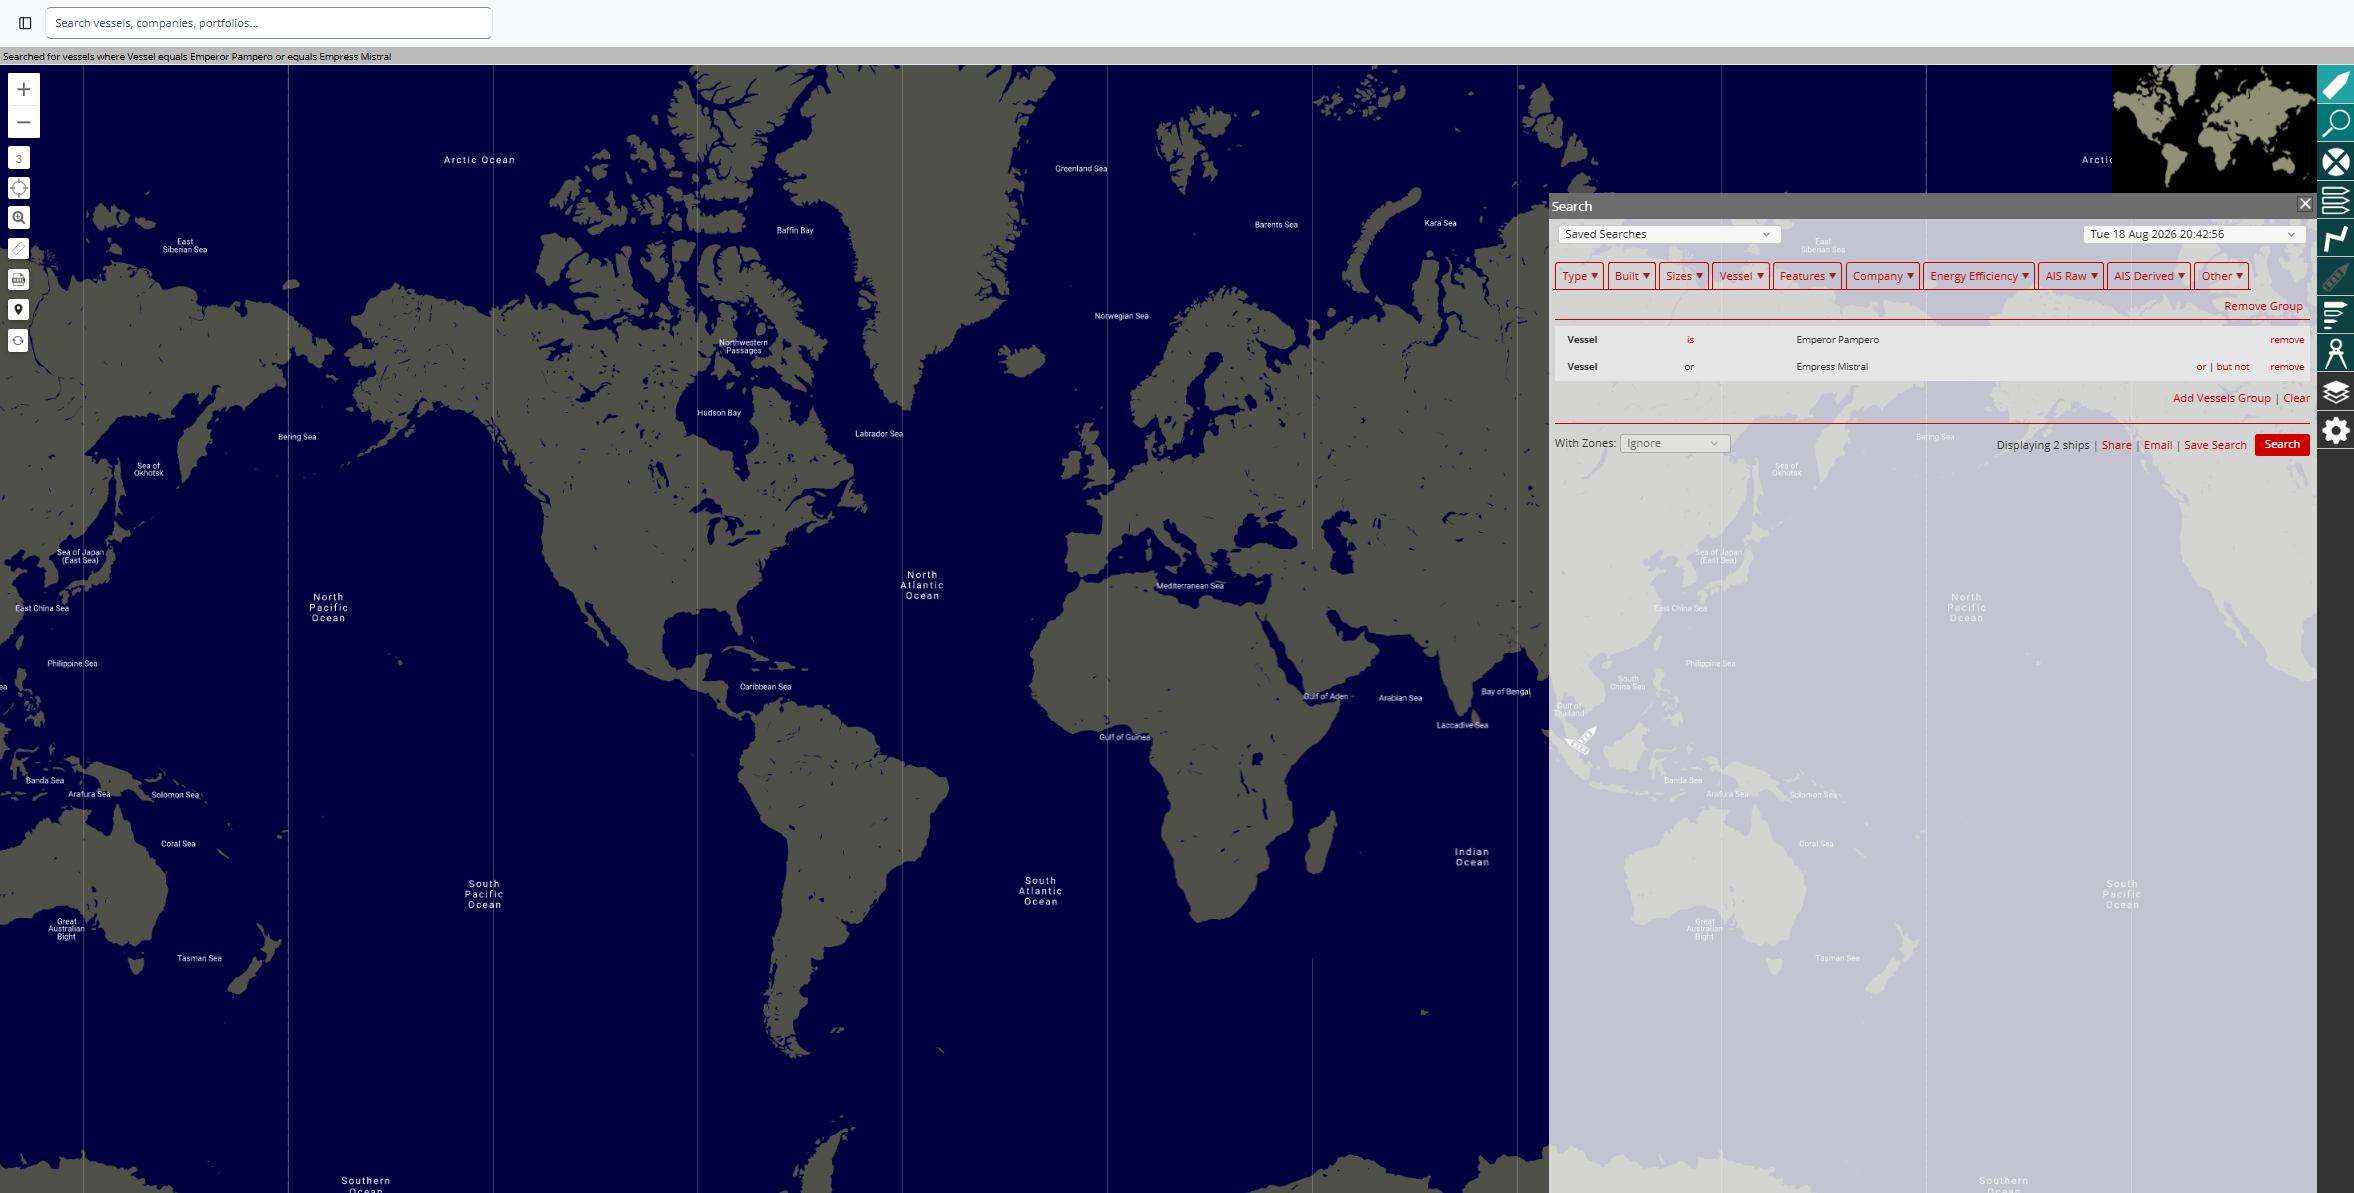Open the Type filter menu
Viewport: 2354px width, 1193px height.
pos(1579,276)
